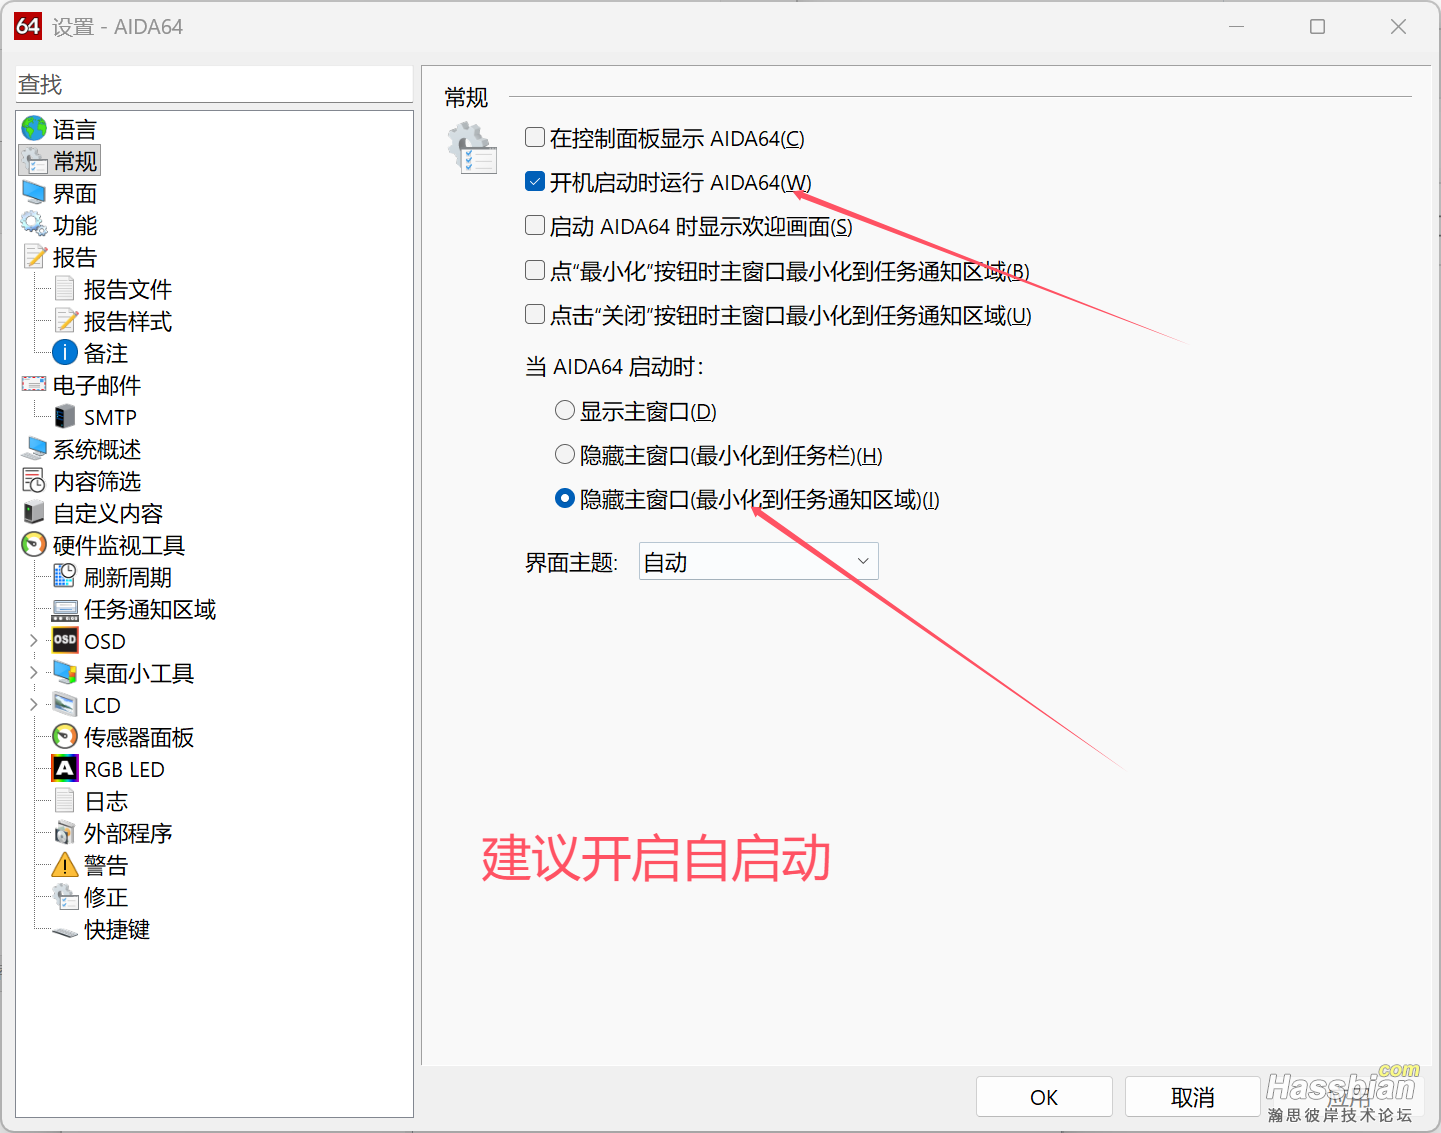This screenshot has height=1133, width=1441.
Task: Open the 报告 settings page
Action: pyautogui.click(x=75, y=257)
